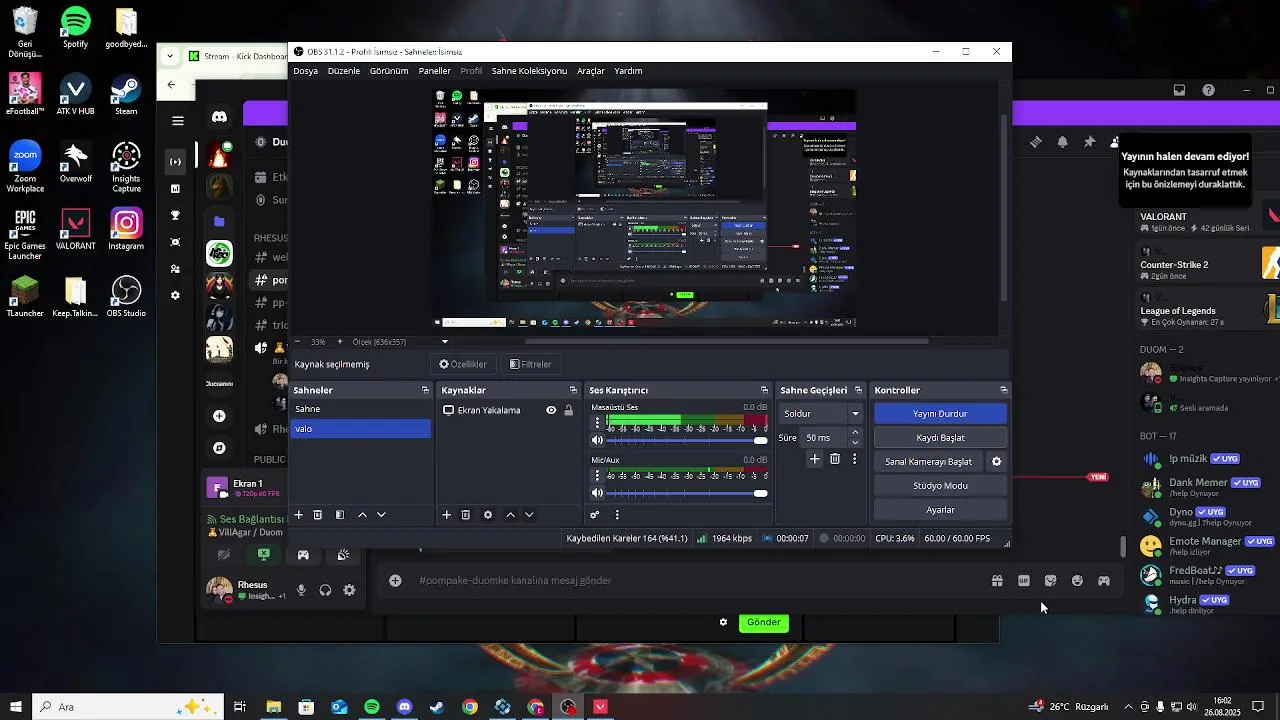Open Ayarlar button in Kontroller

[x=940, y=510]
